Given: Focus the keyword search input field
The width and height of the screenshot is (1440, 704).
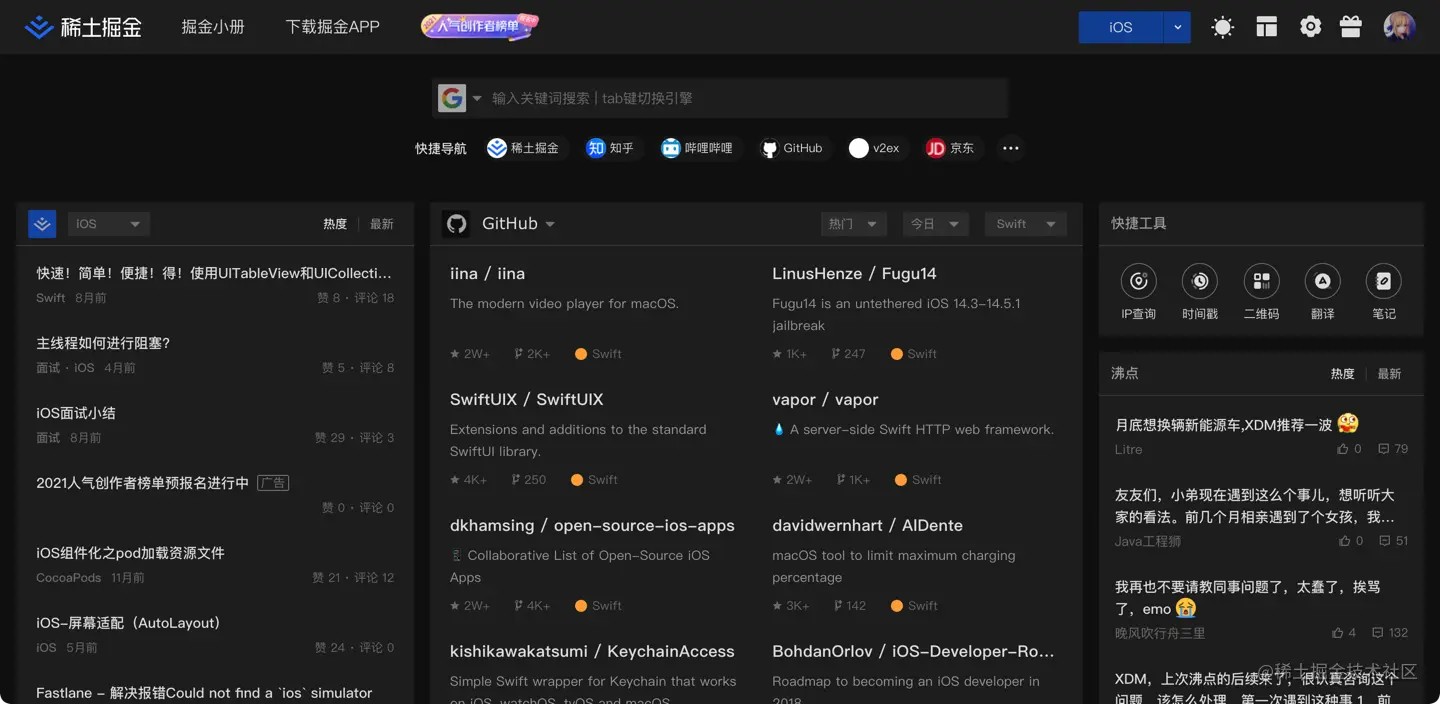Looking at the screenshot, I should tap(745, 98).
